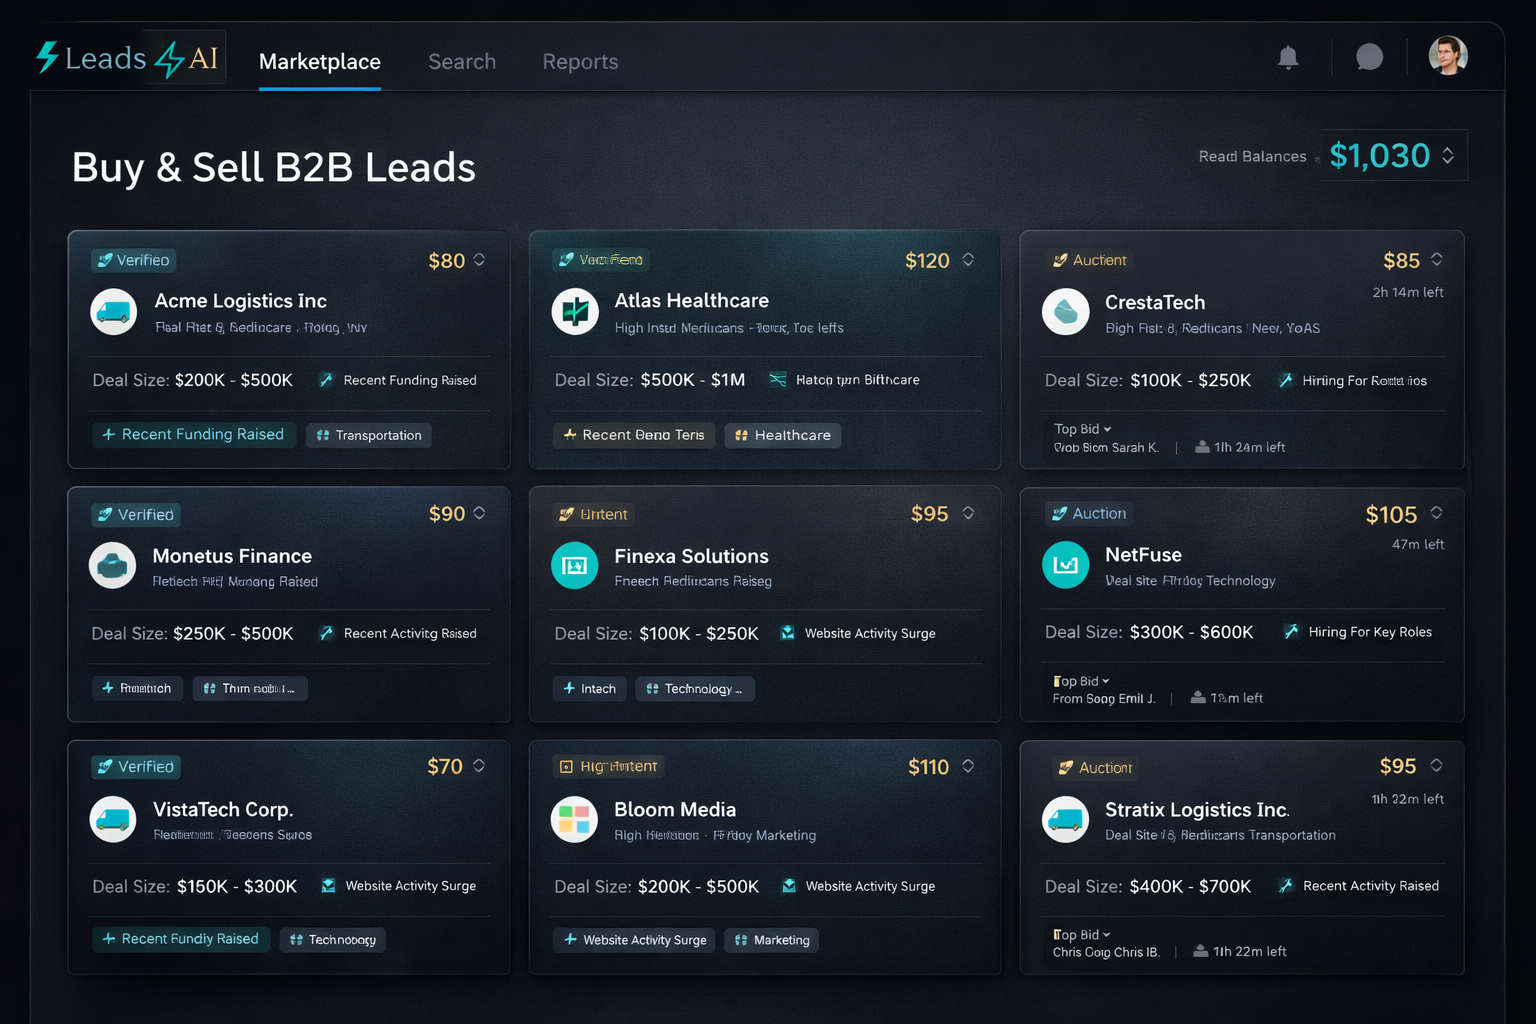
Task: Open the notifications bell
Action: coord(1288,58)
